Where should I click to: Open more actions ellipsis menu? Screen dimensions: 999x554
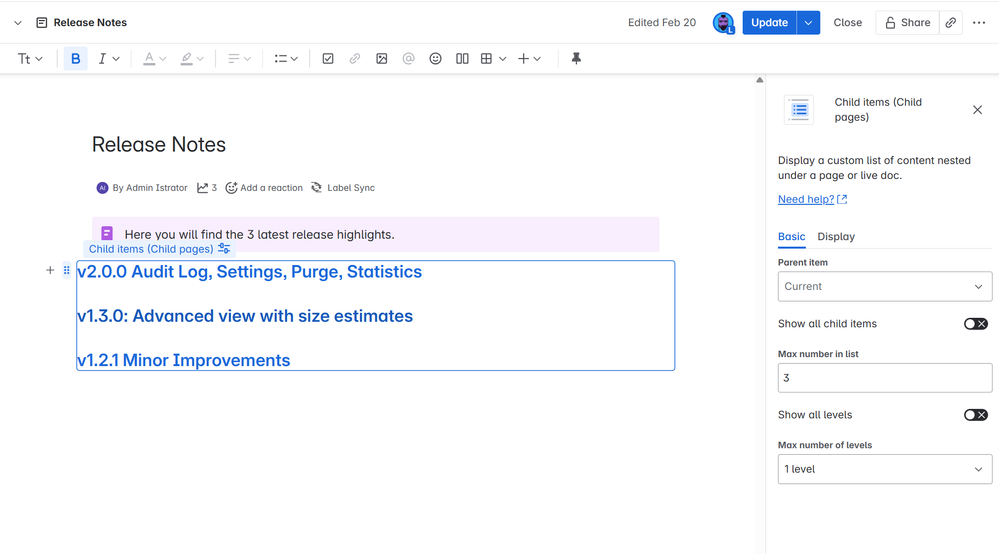pyautogui.click(x=979, y=22)
